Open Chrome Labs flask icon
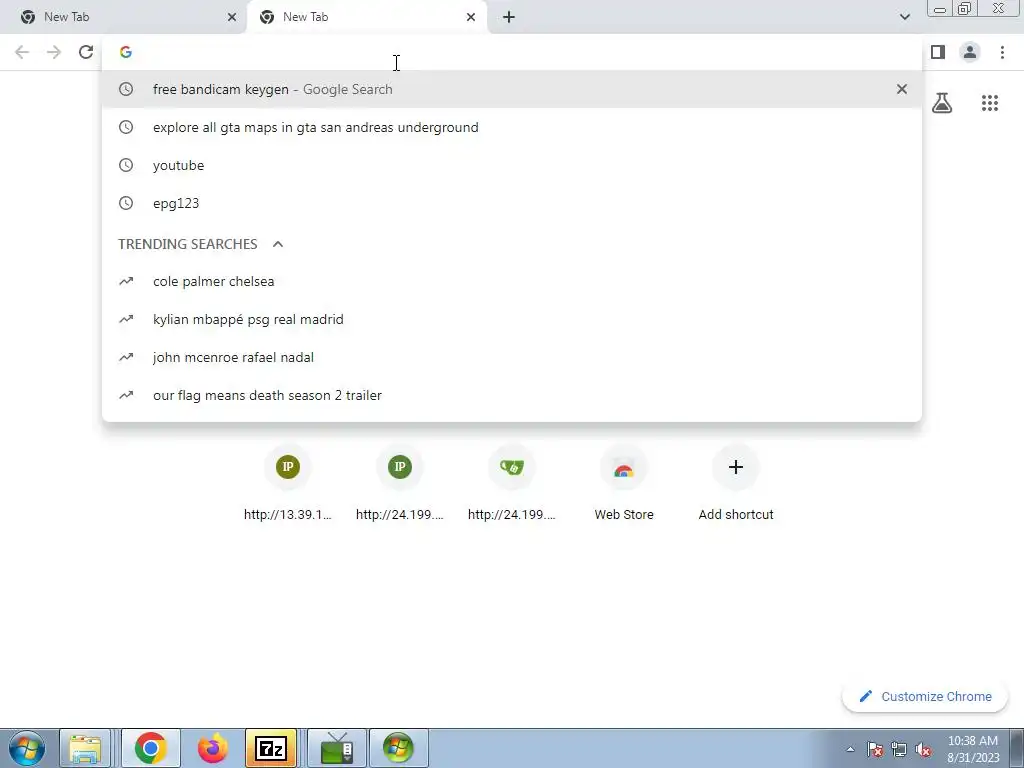Viewport: 1024px width, 768px height. click(x=942, y=103)
